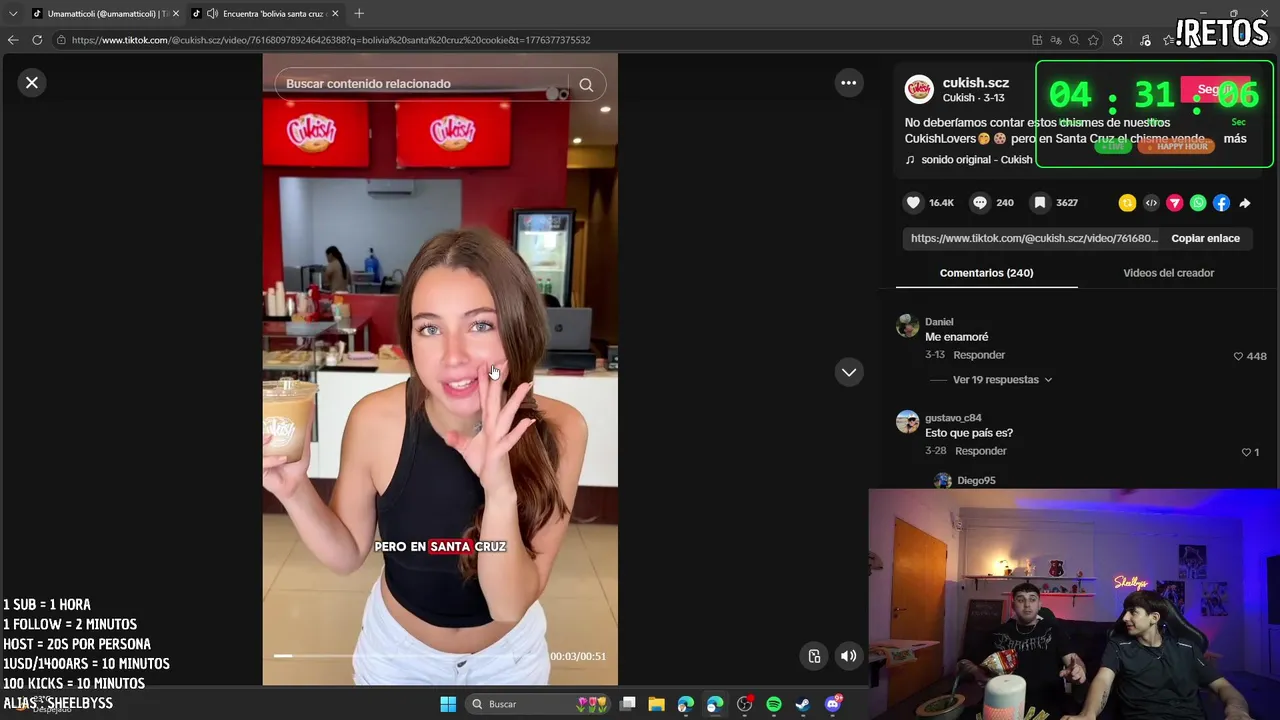
Task: Like Daniel's comment heart
Action: pos(1238,356)
